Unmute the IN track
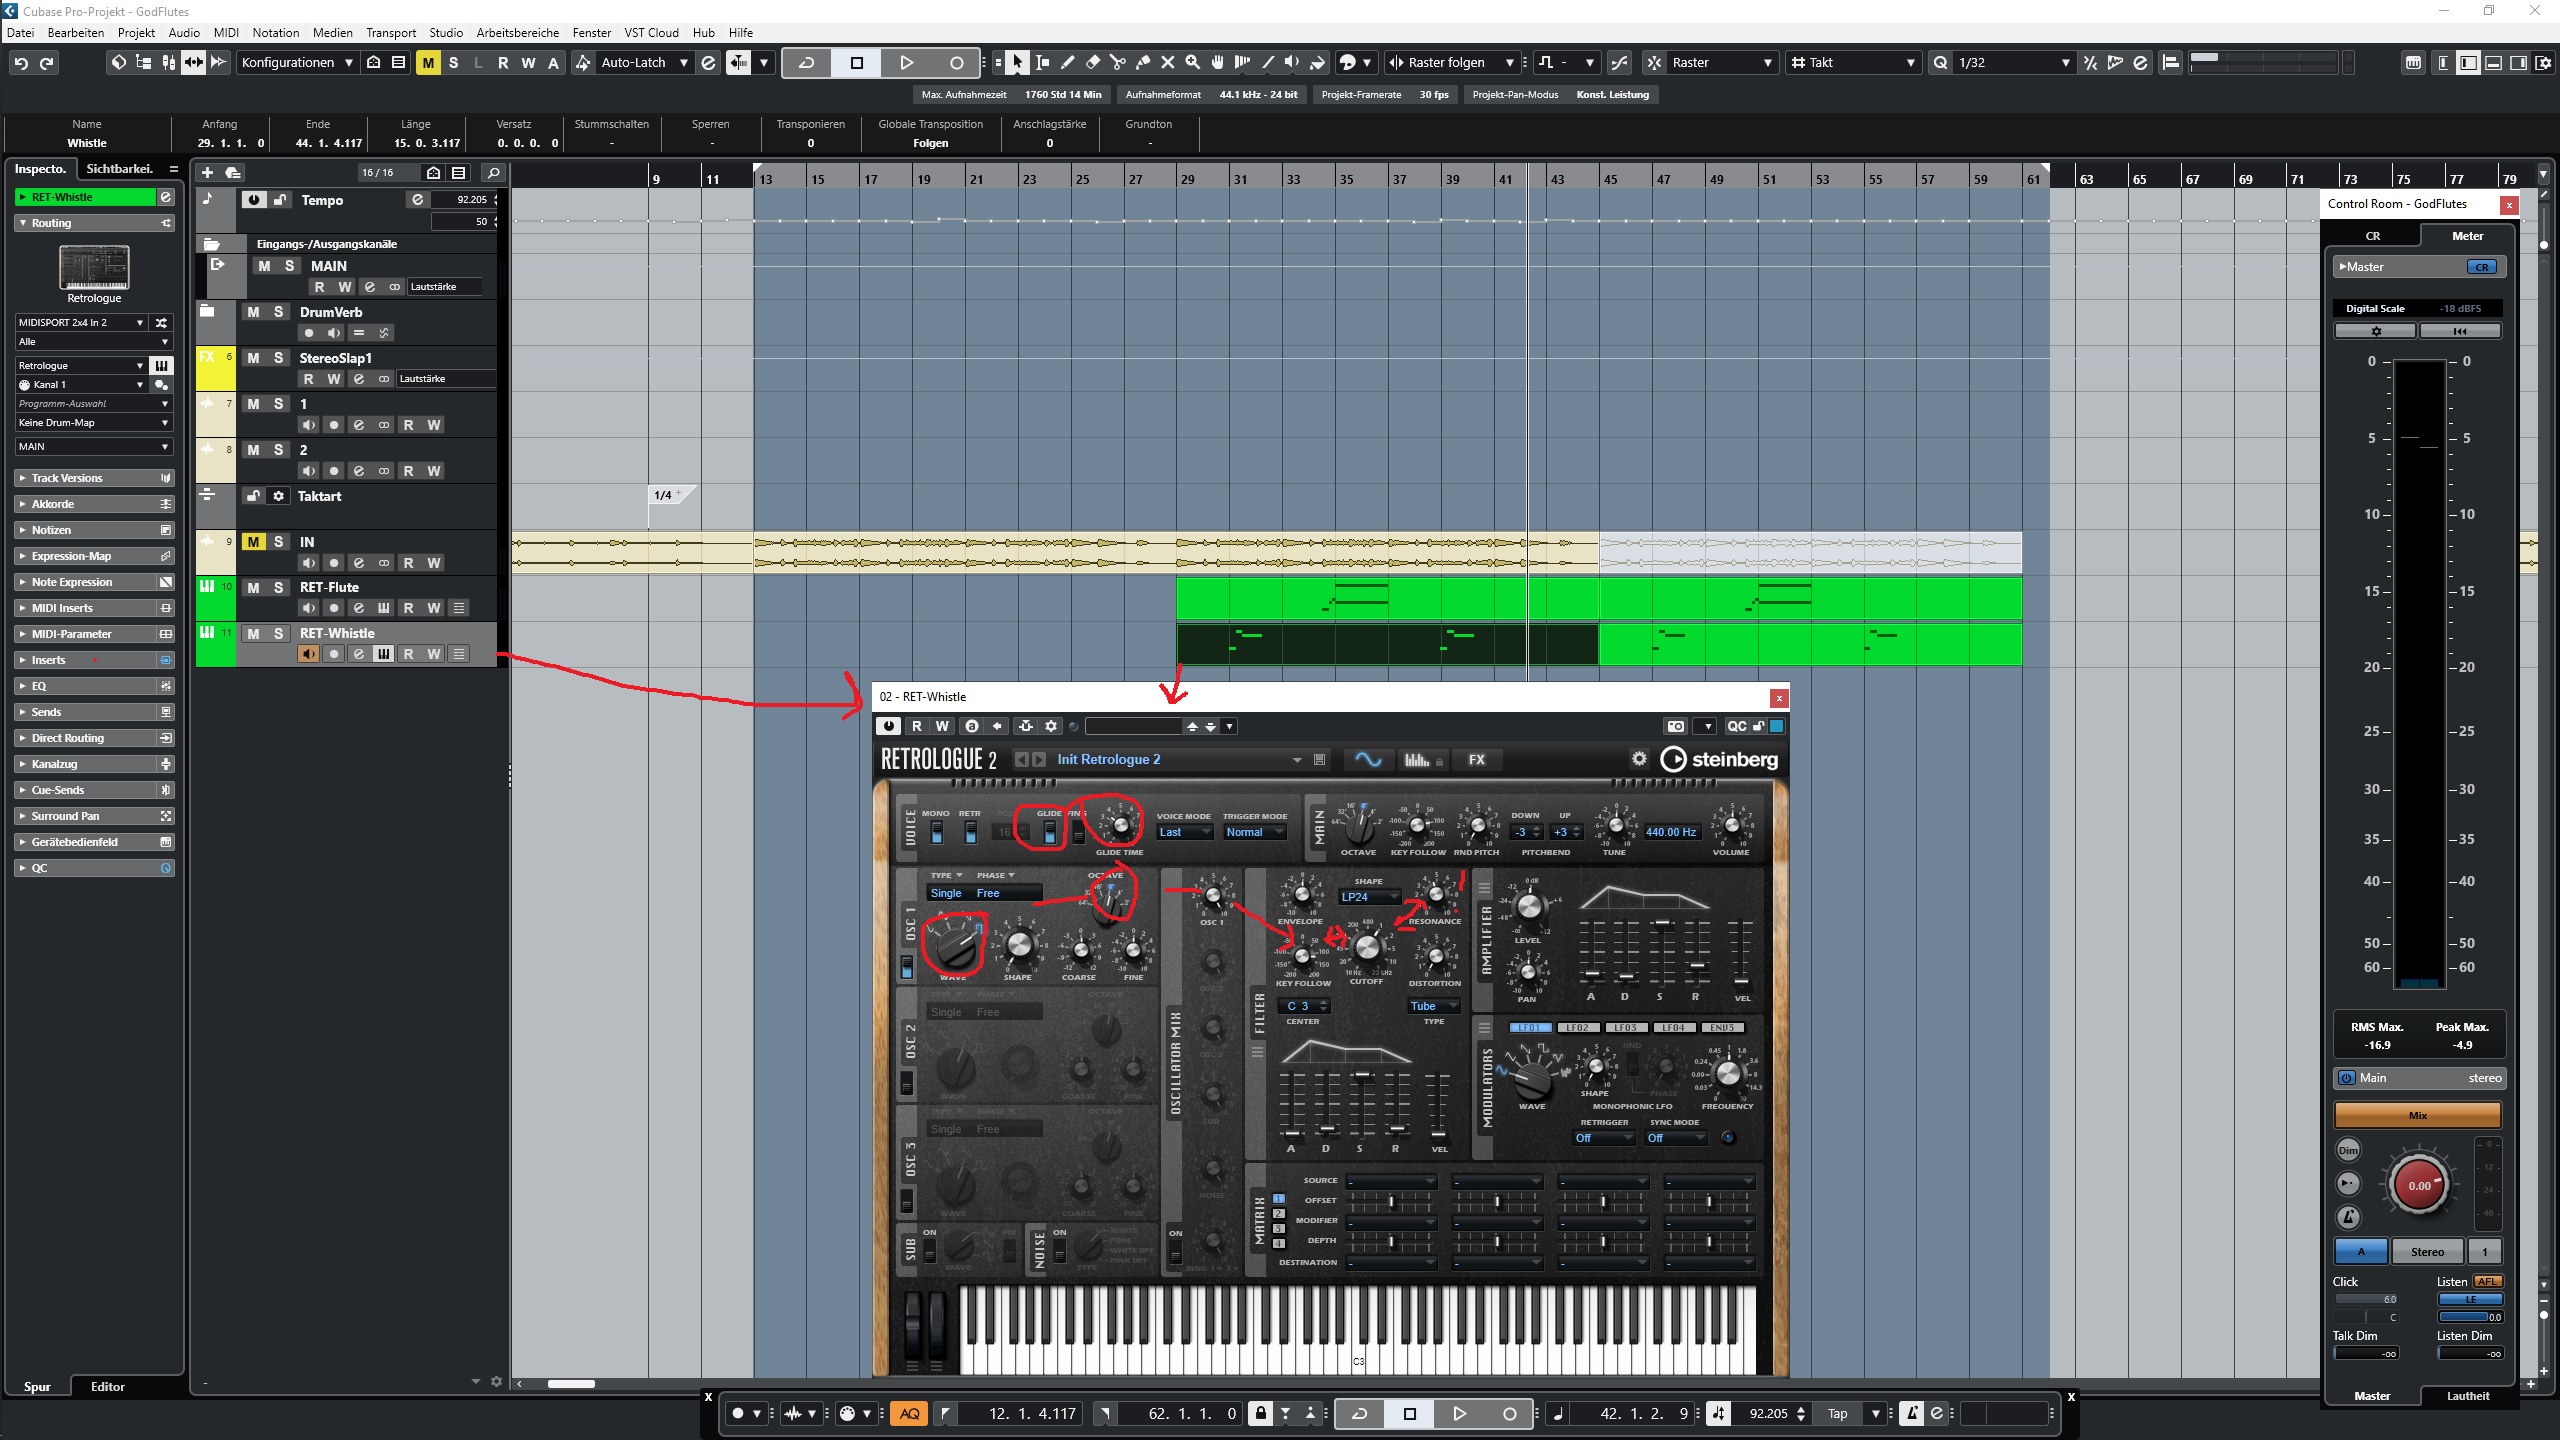 click(x=253, y=541)
